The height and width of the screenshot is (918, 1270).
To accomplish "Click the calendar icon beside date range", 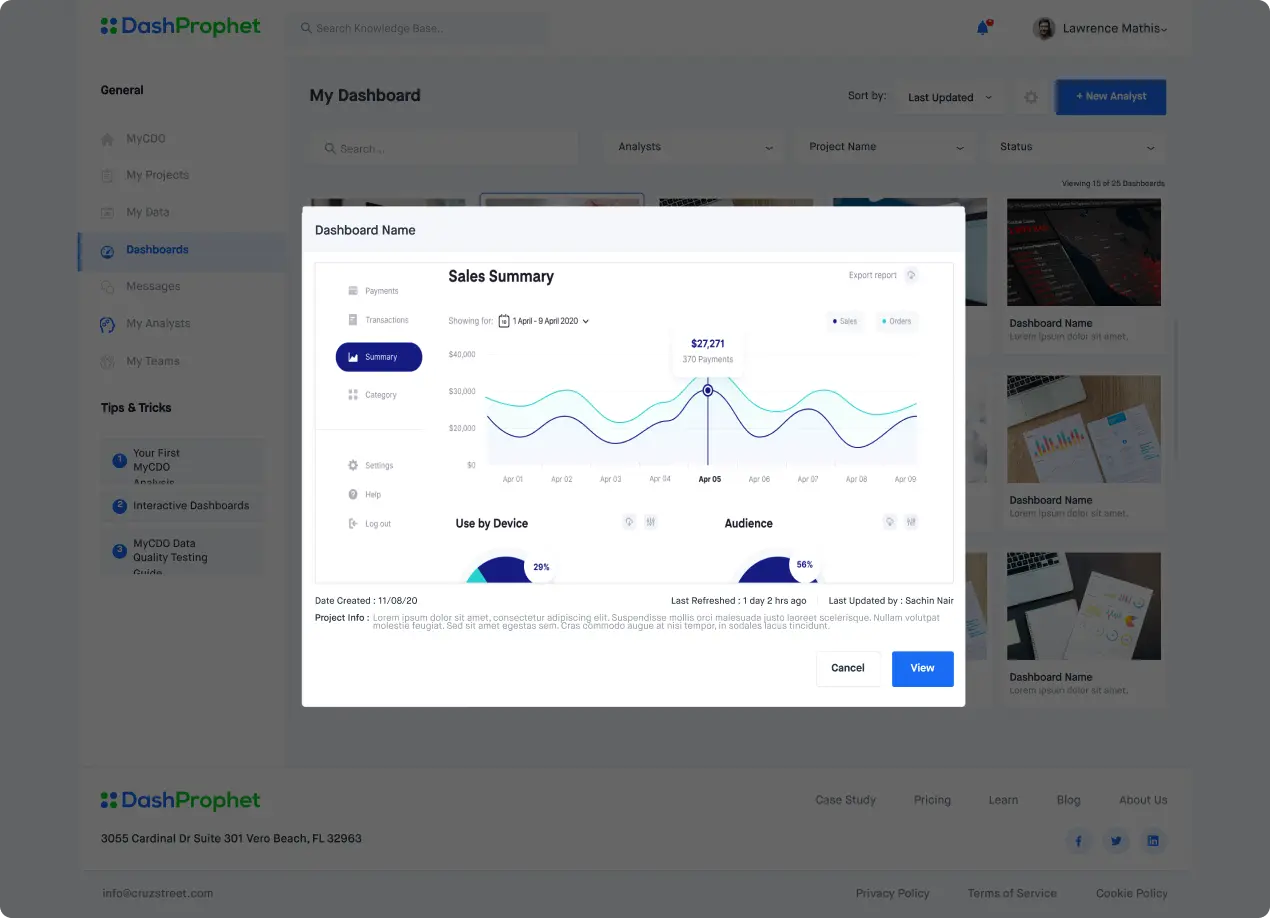I will coord(504,321).
